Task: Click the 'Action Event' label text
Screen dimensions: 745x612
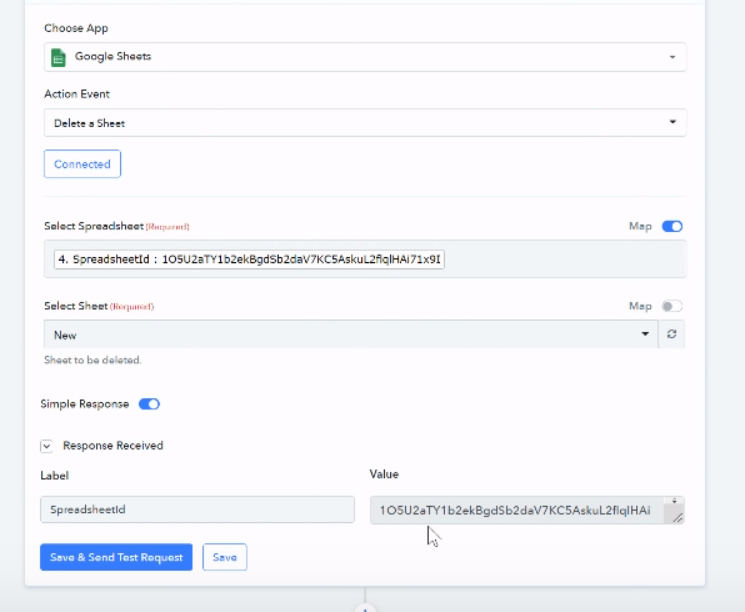Action: click(77, 94)
